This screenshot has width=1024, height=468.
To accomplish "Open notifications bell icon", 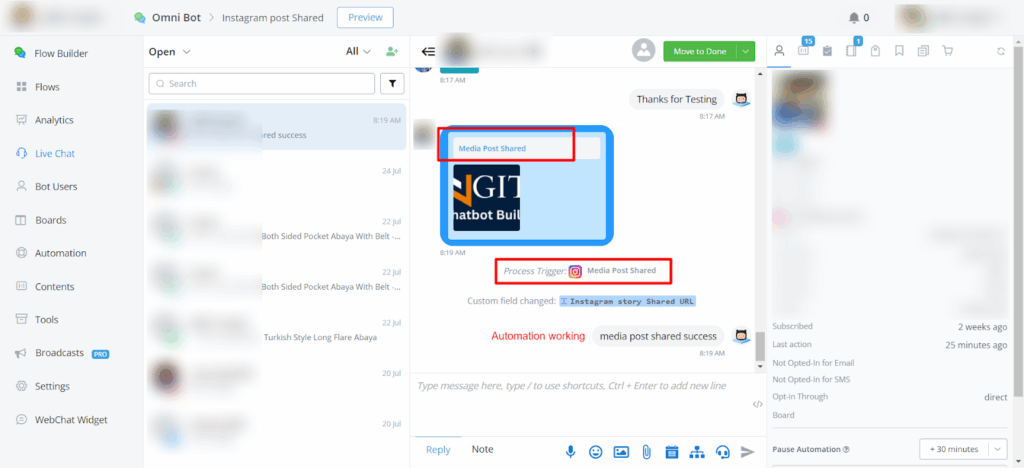I will 853,17.
